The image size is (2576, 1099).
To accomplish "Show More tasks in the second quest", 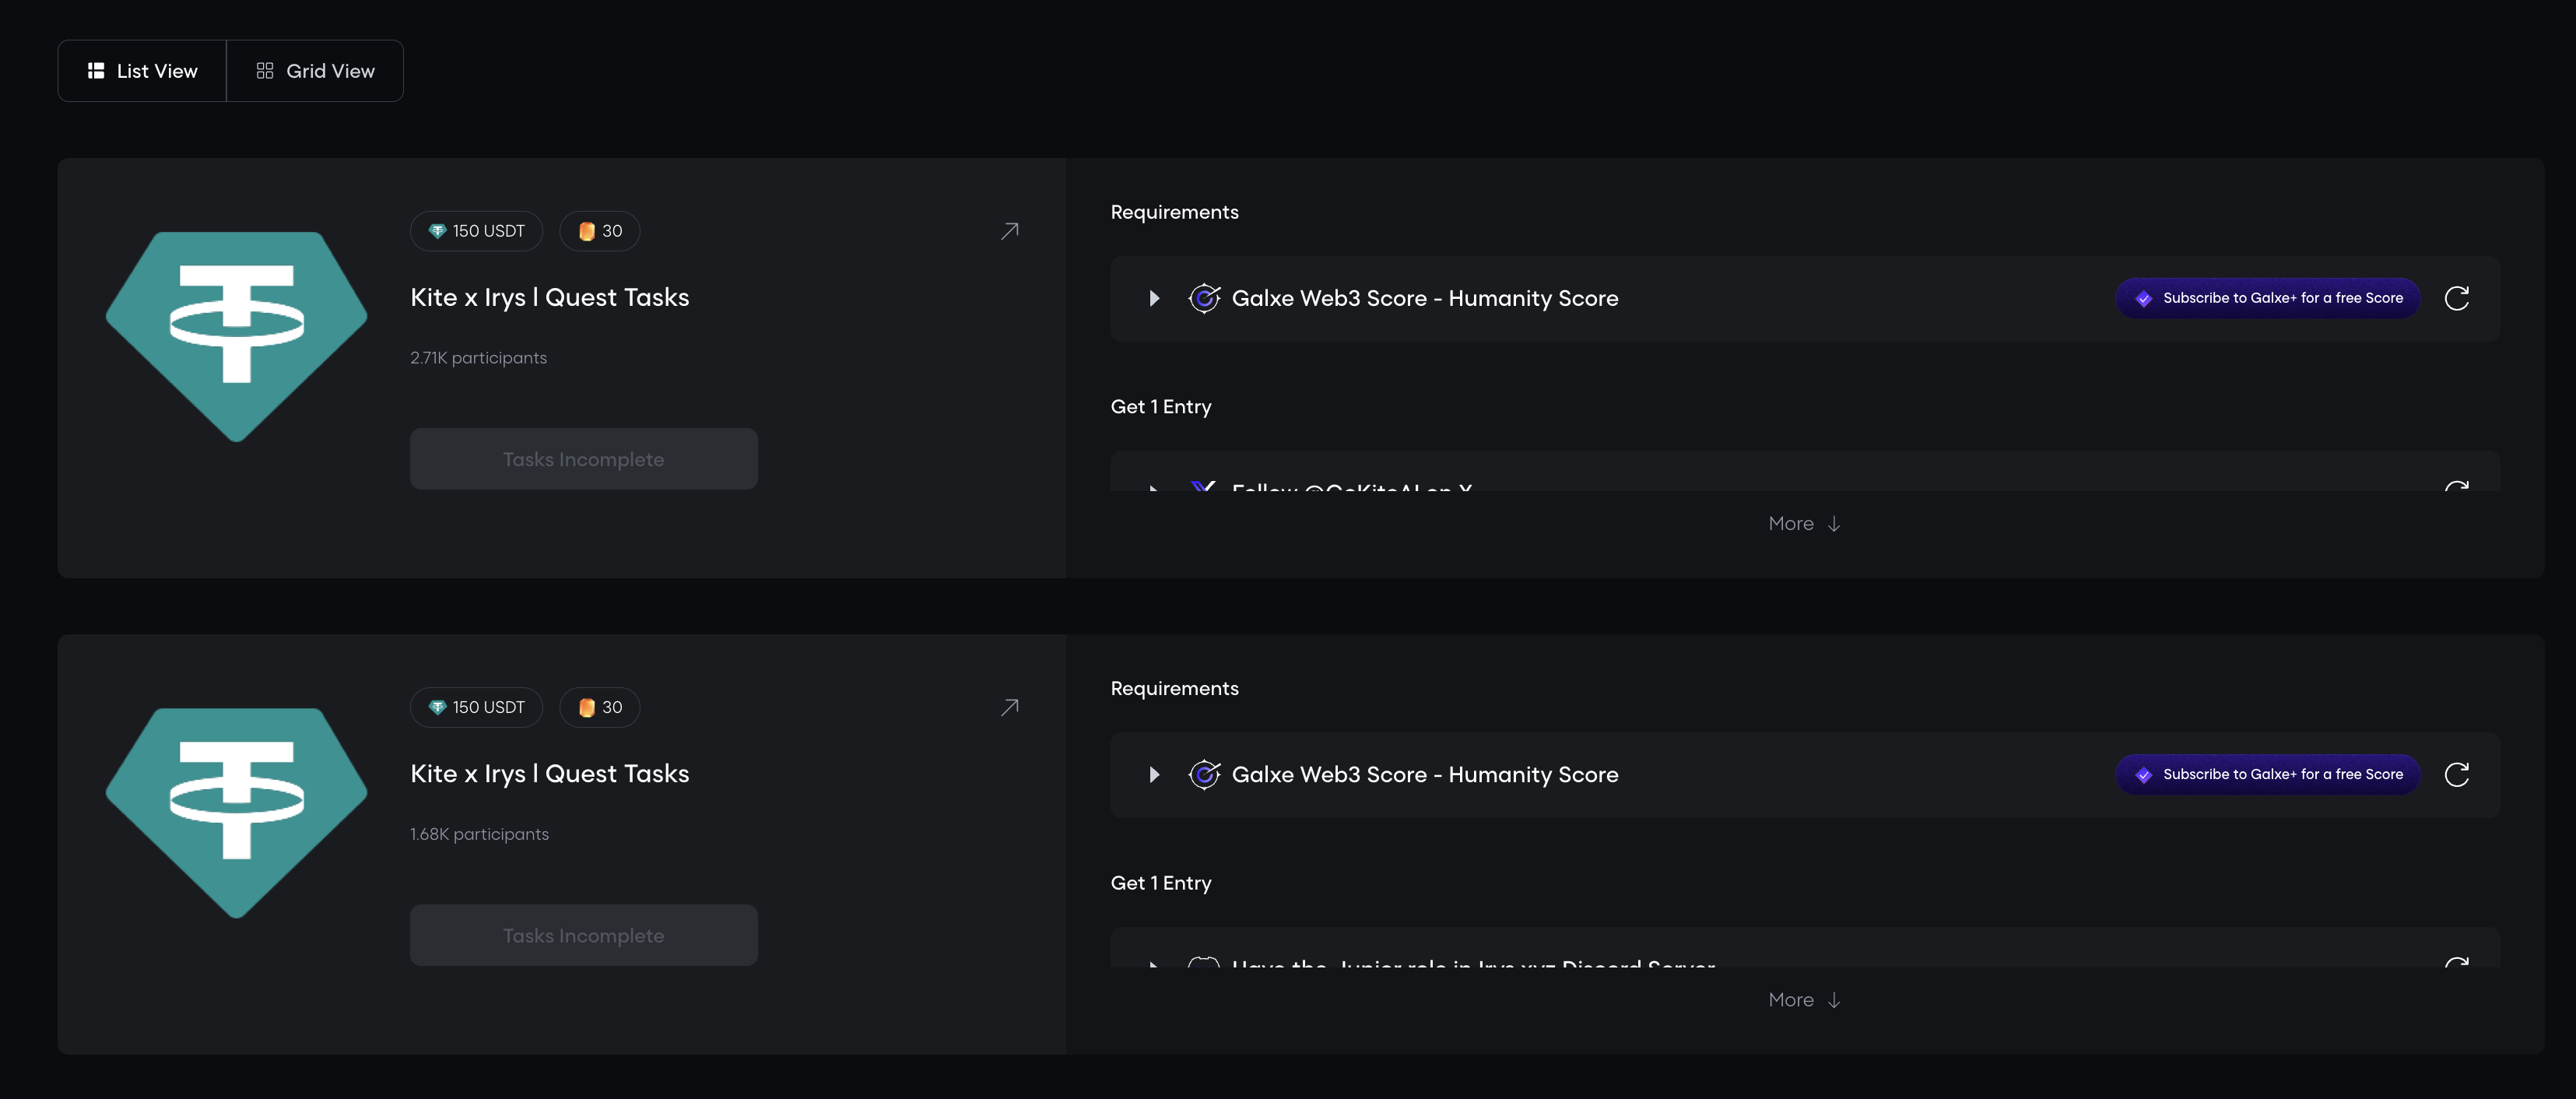I will pyautogui.click(x=1804, y=1000).
